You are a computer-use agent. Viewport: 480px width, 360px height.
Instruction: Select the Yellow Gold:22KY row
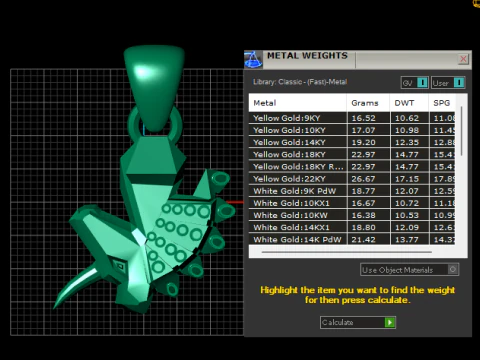tap(352, 179)
